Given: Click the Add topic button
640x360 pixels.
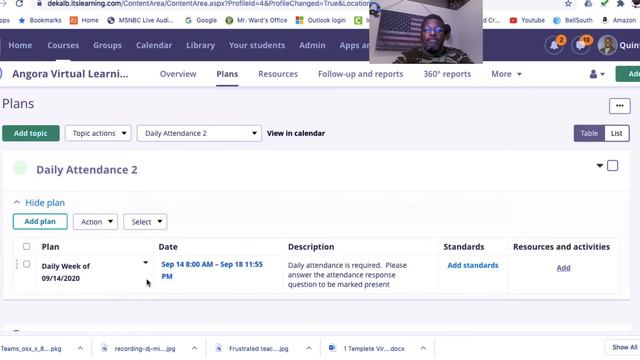Looking at the screenshot, I should tap(31, 133).
